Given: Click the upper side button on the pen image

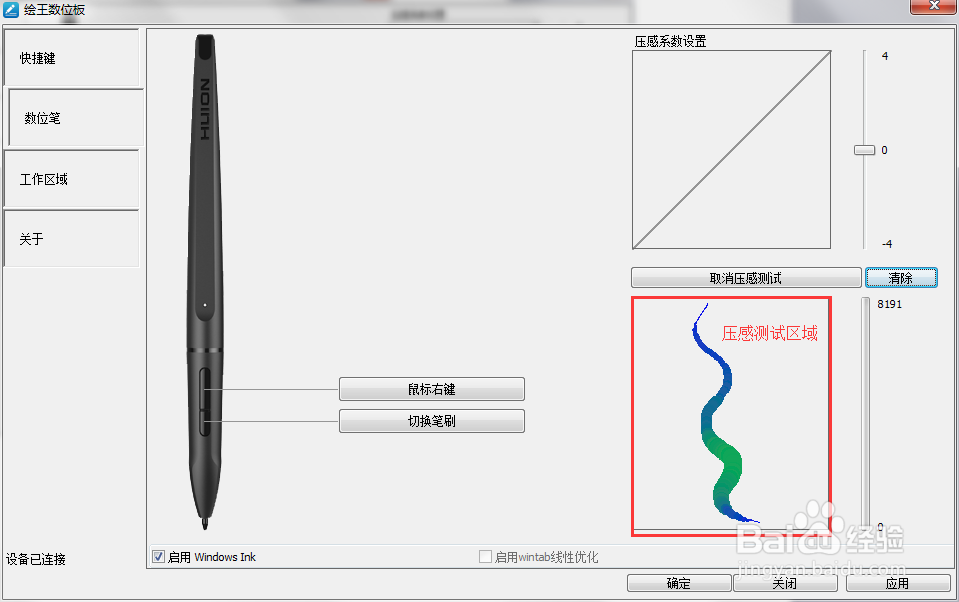Looking at the screenshot, I should [x=205, y=388].
